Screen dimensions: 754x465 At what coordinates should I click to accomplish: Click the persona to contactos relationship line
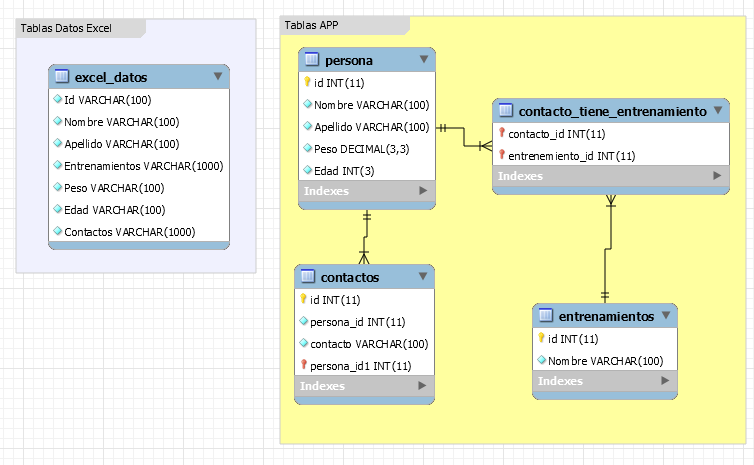coord(365,237)
